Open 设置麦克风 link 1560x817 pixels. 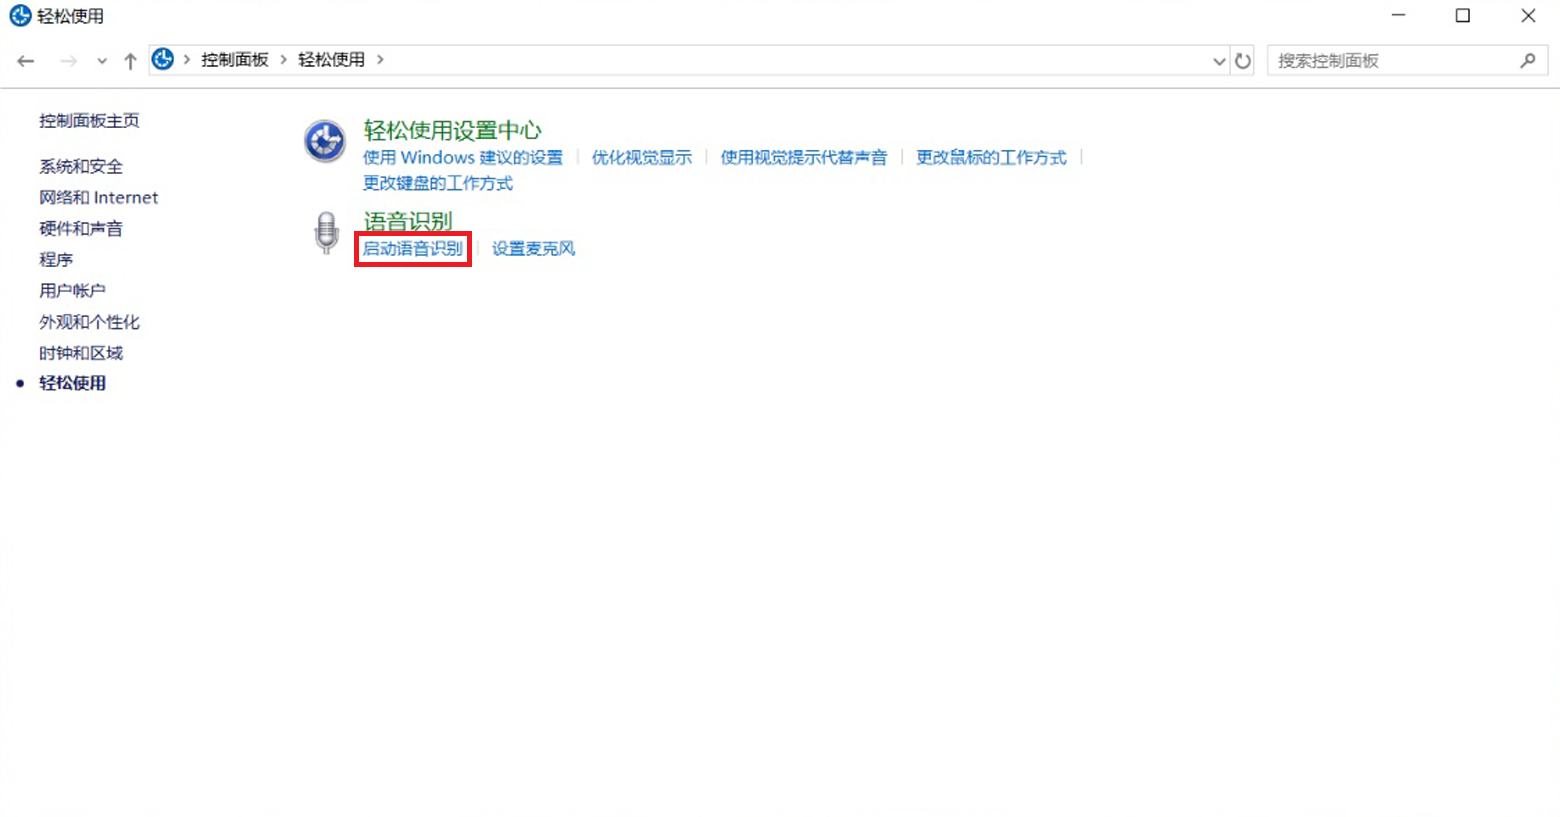[533, 248]
